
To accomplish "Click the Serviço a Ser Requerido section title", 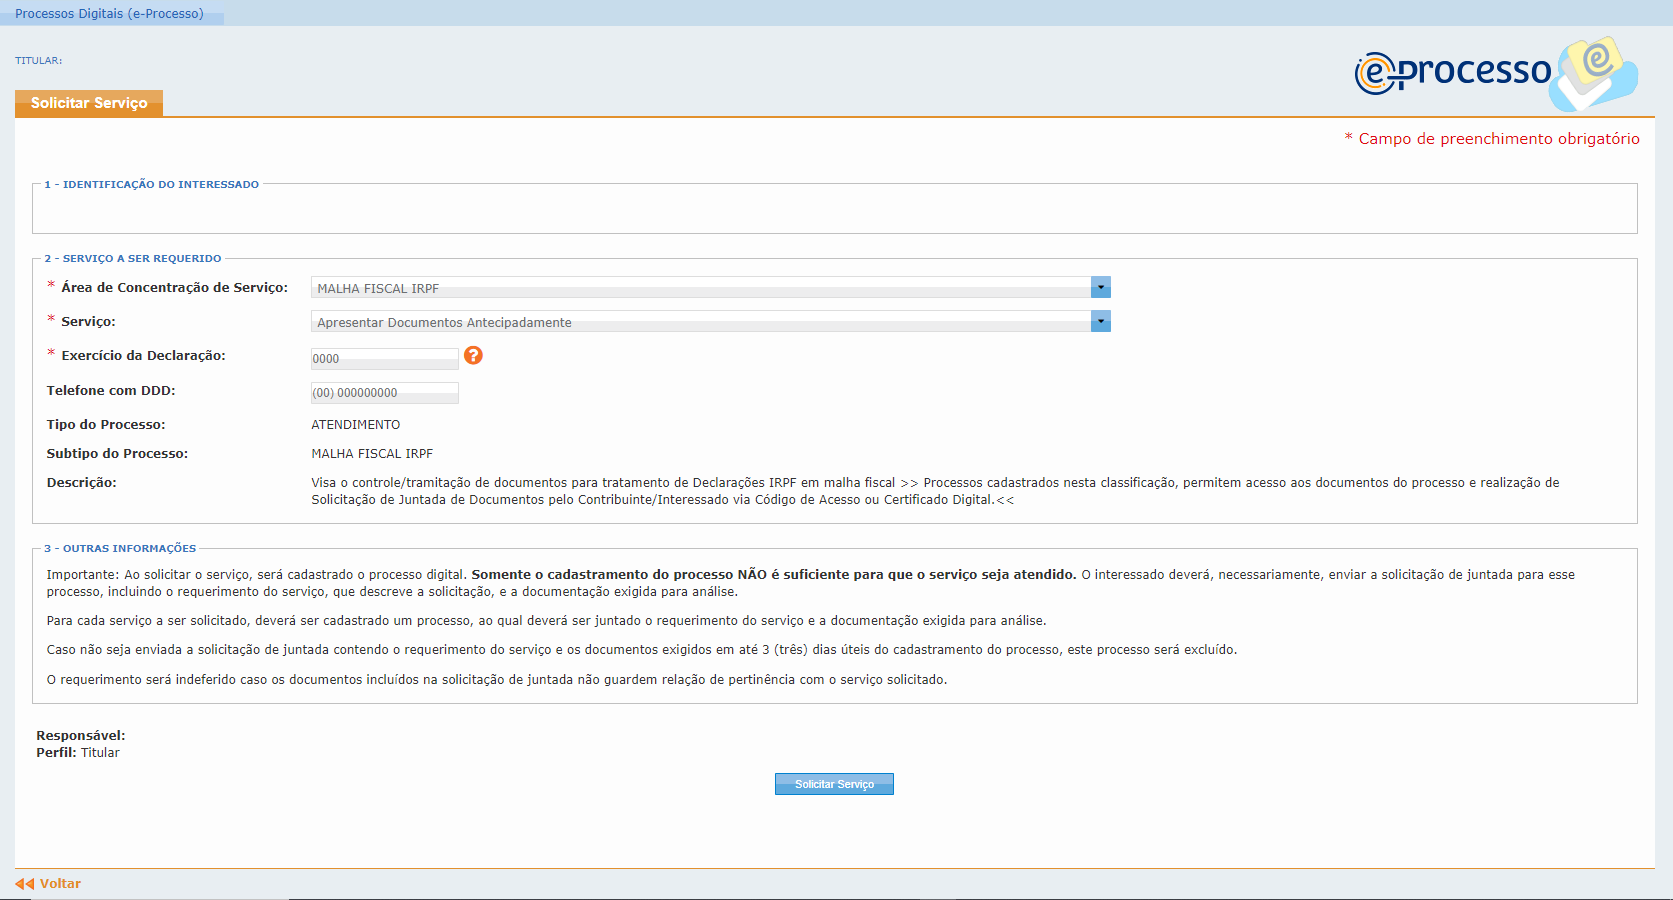I will click(x=132, y=259).
